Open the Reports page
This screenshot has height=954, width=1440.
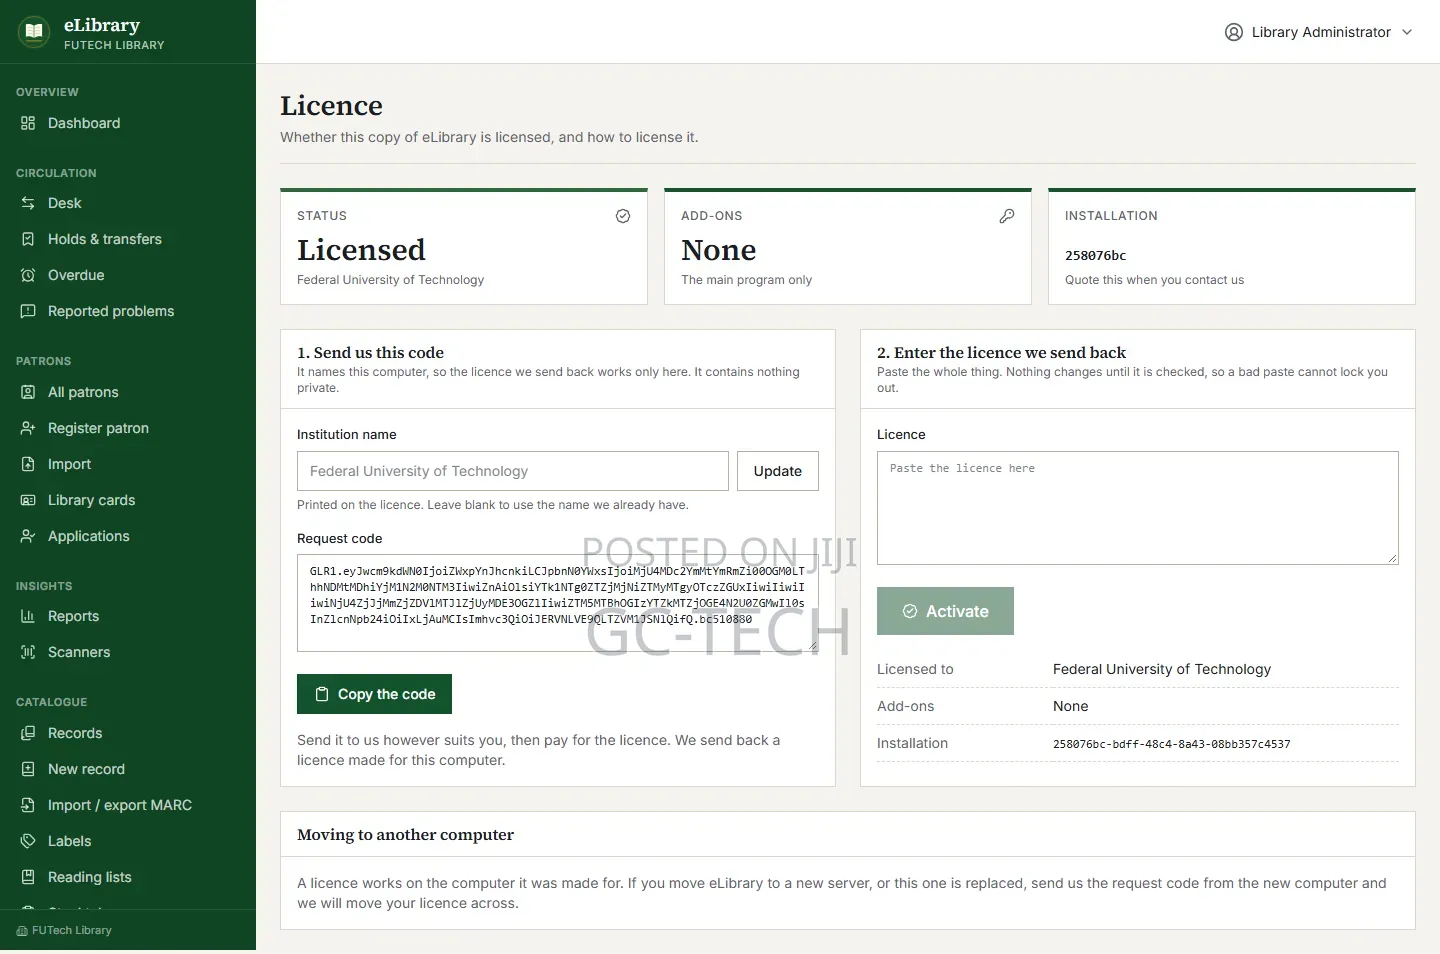coord(128,616)
